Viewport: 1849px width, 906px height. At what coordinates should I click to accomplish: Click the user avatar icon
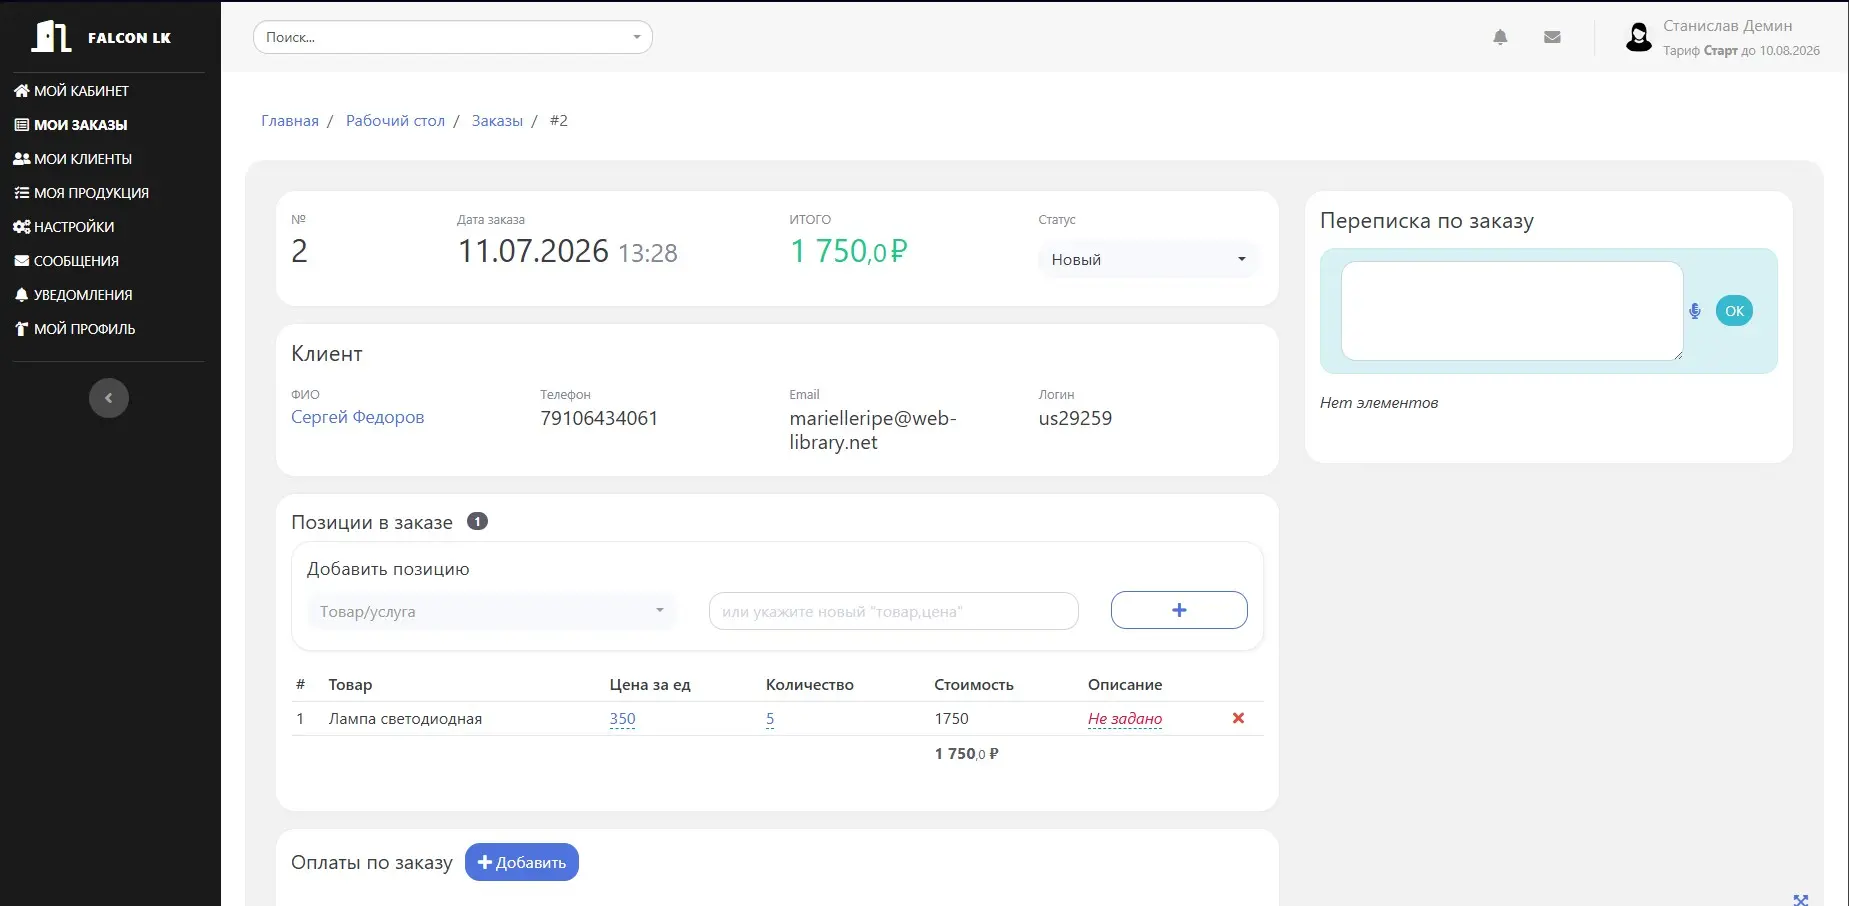point(1638,37)
